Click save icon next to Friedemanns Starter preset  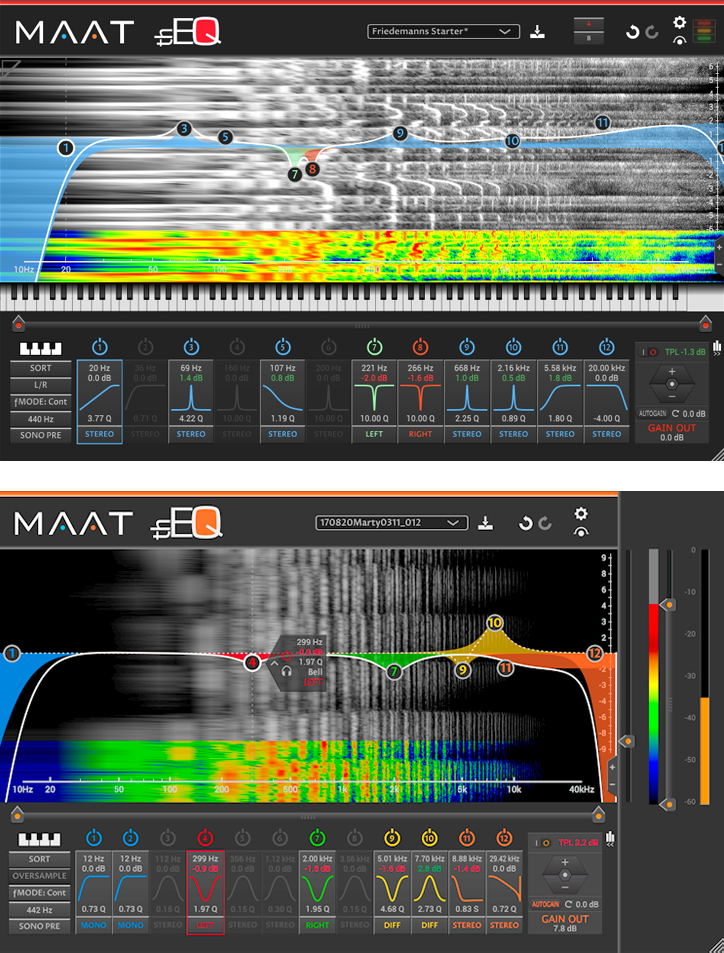(x=538, y=32)
